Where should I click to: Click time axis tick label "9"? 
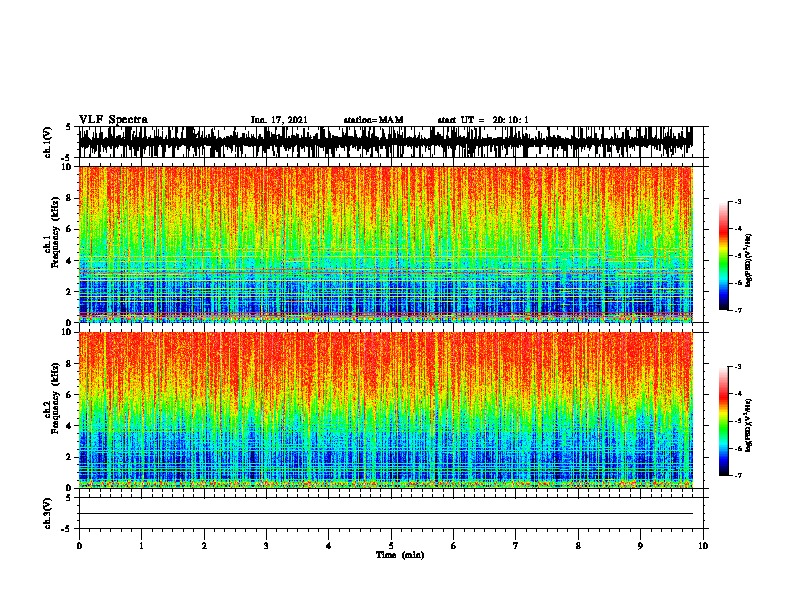click(x=640, y=545)
